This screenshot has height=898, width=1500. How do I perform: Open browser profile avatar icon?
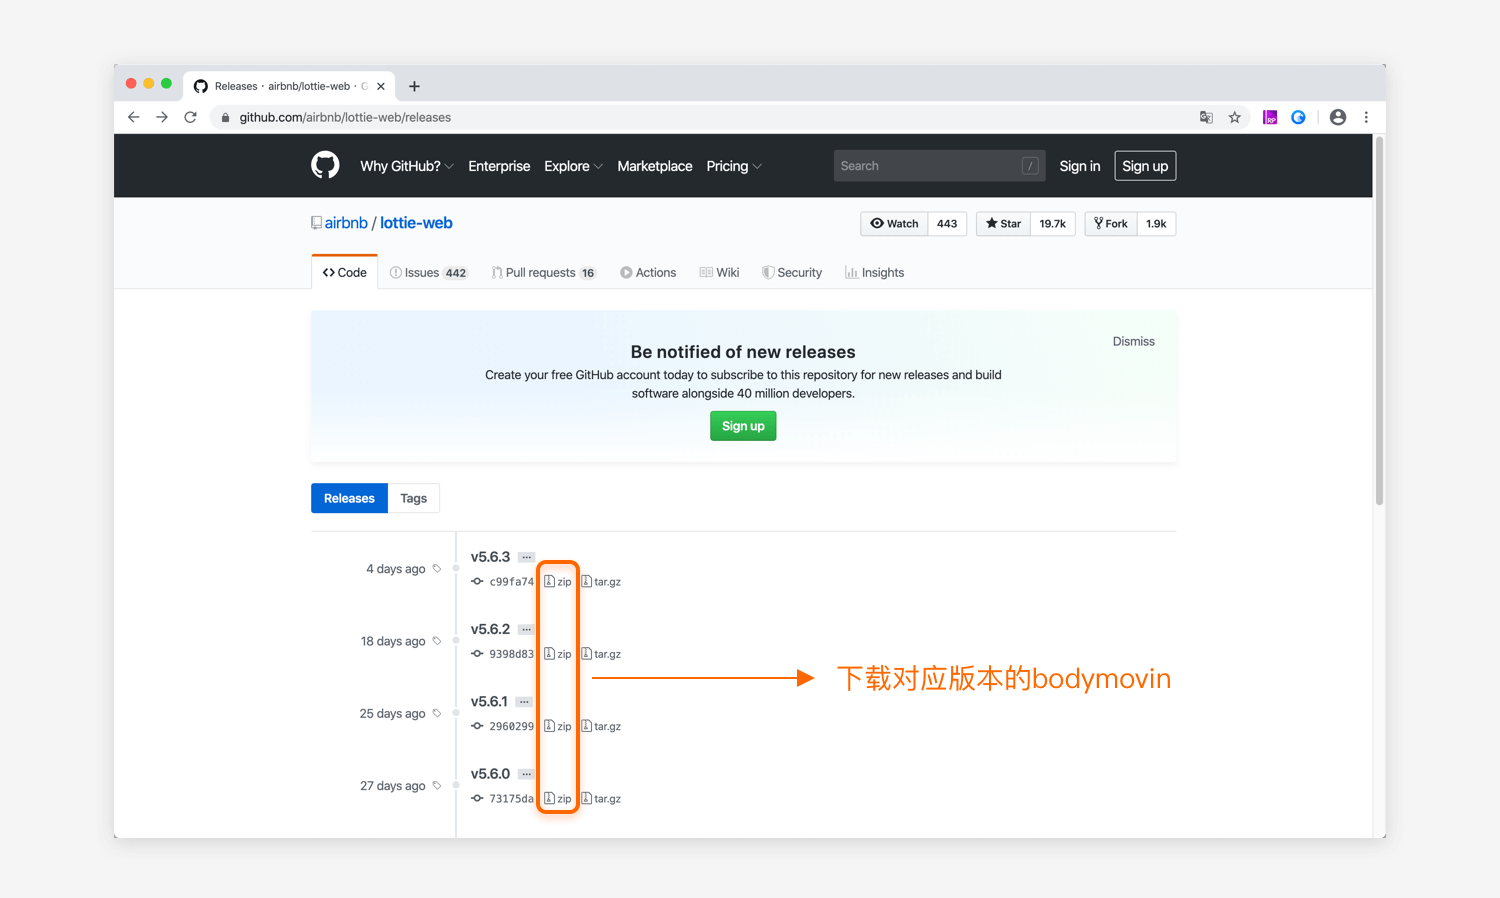[x=1338, y=117]
